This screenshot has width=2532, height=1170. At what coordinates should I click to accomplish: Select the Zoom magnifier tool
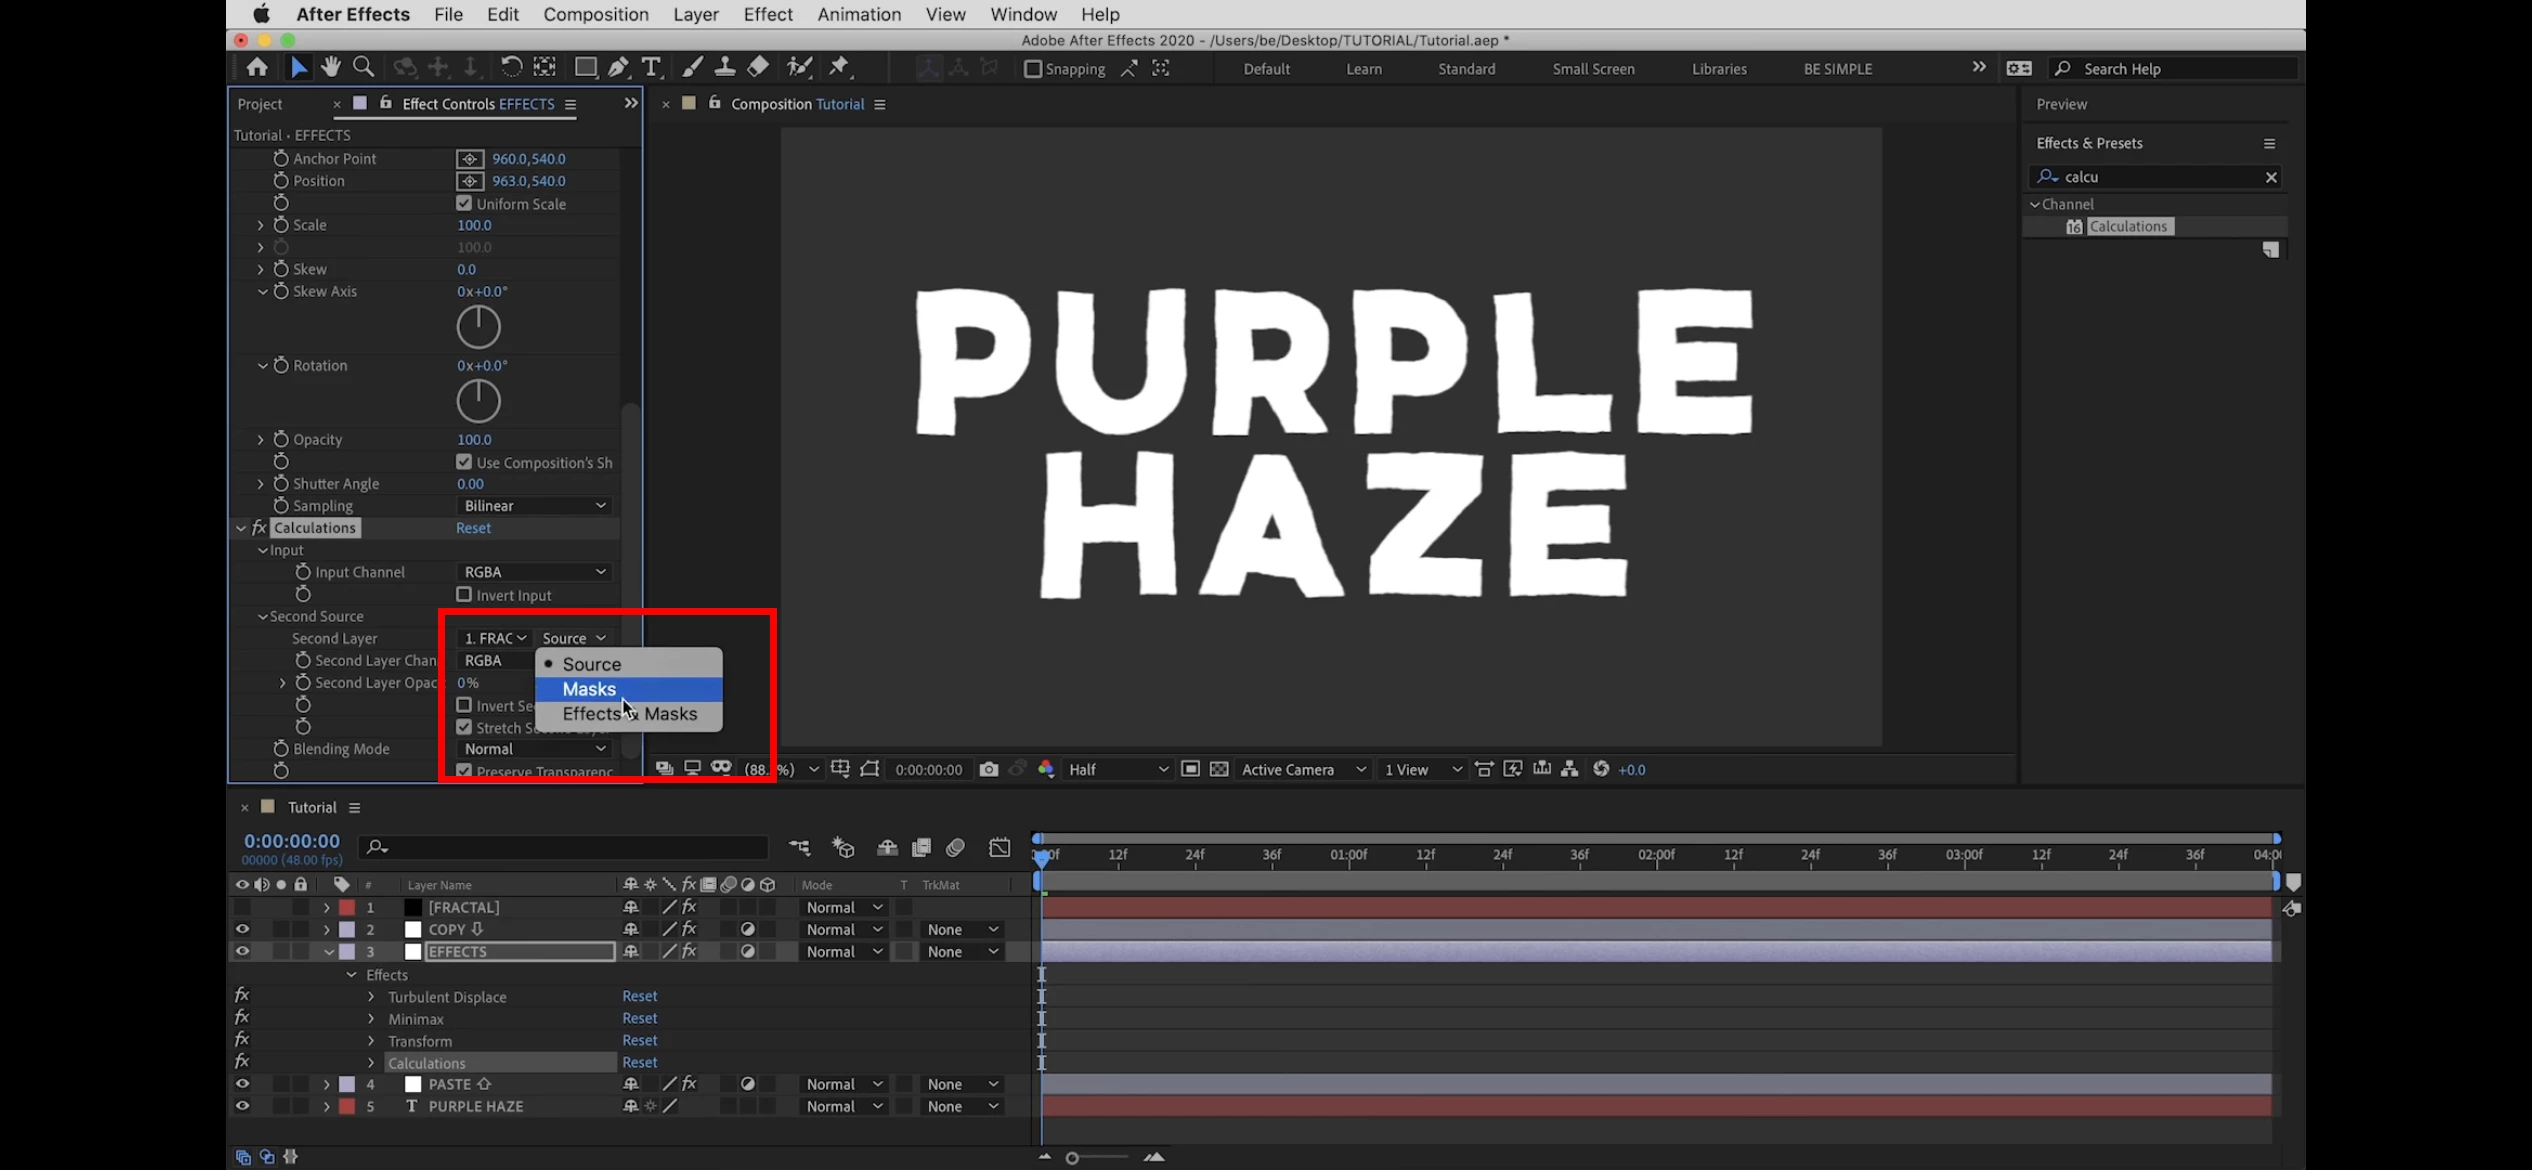364,68
